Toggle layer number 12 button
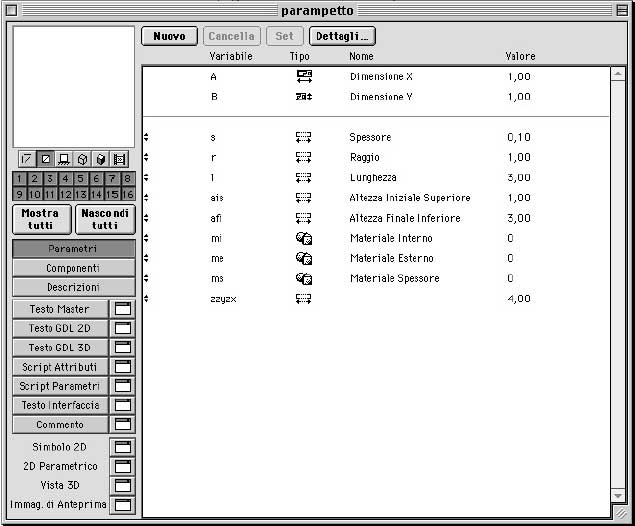 (66, 194)
